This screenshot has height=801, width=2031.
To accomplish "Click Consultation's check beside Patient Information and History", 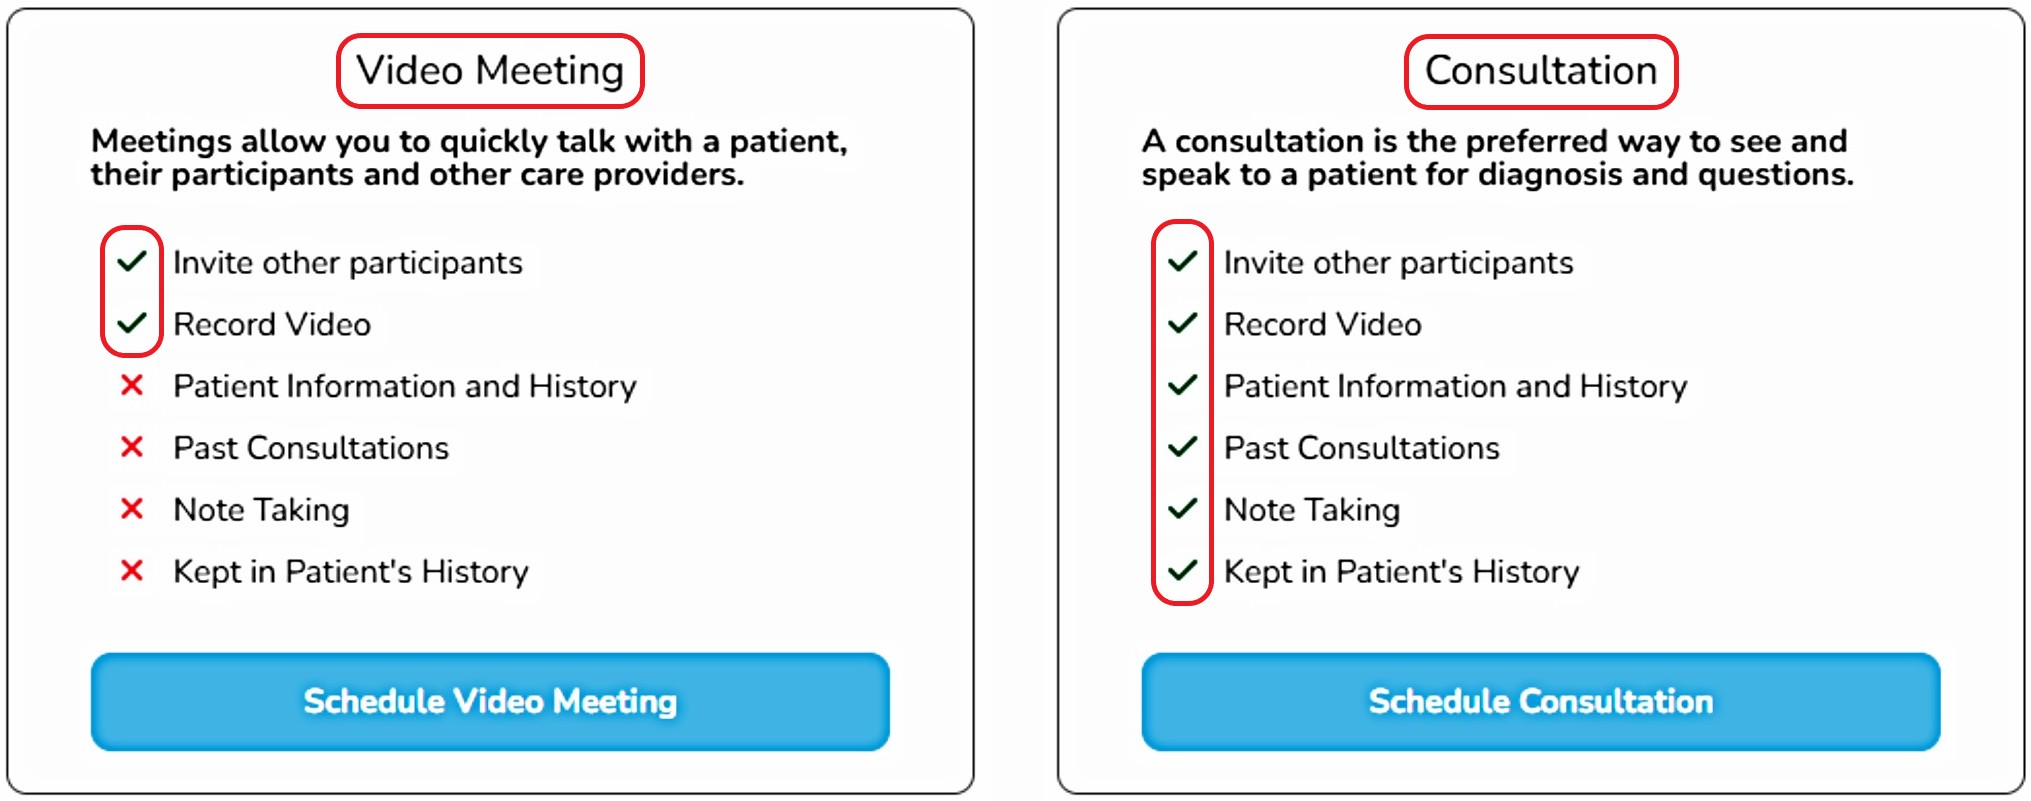I will tap(1182, 385).
